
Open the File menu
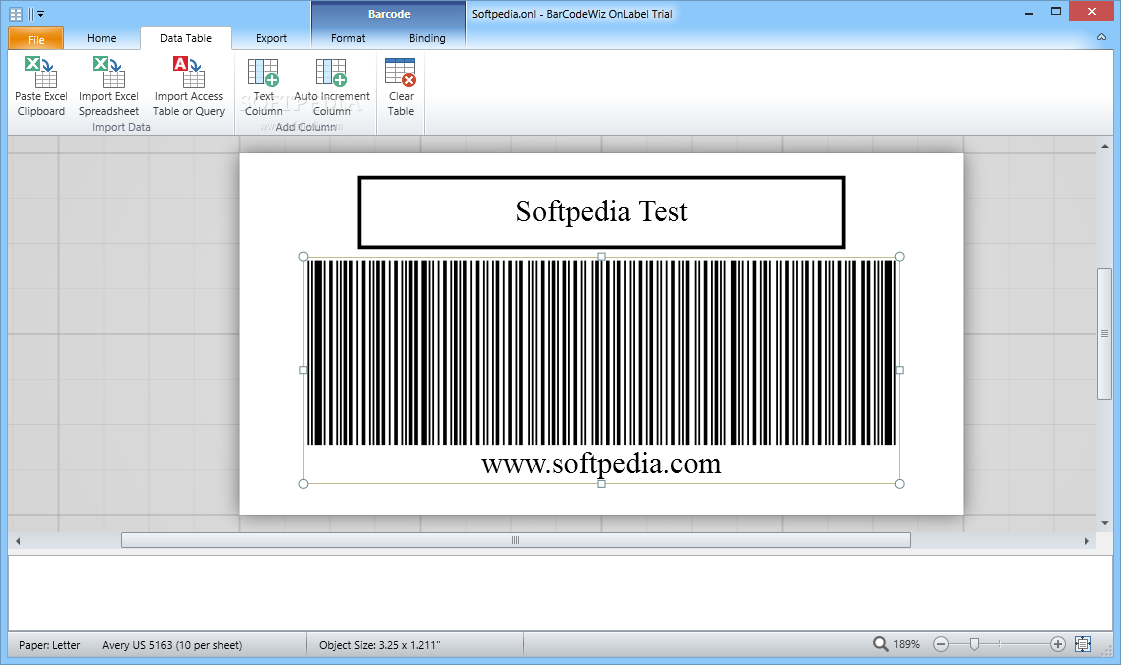[36, 39]
